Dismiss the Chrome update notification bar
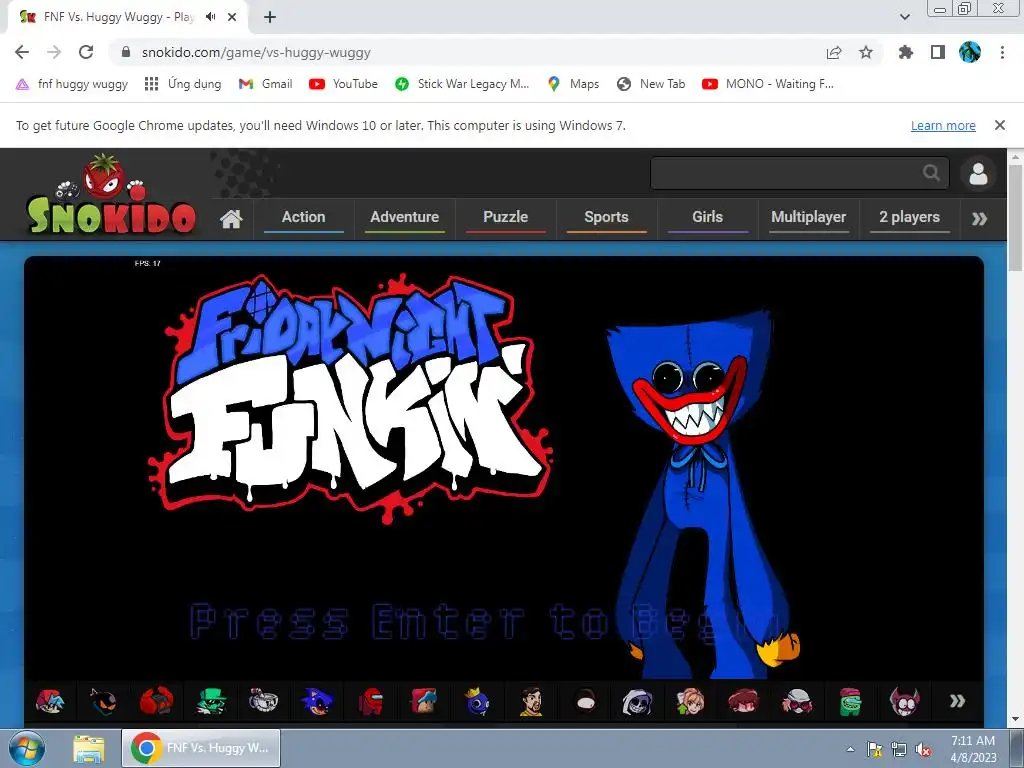Screen dimensions: 1024x768 tap(1000, 125)
